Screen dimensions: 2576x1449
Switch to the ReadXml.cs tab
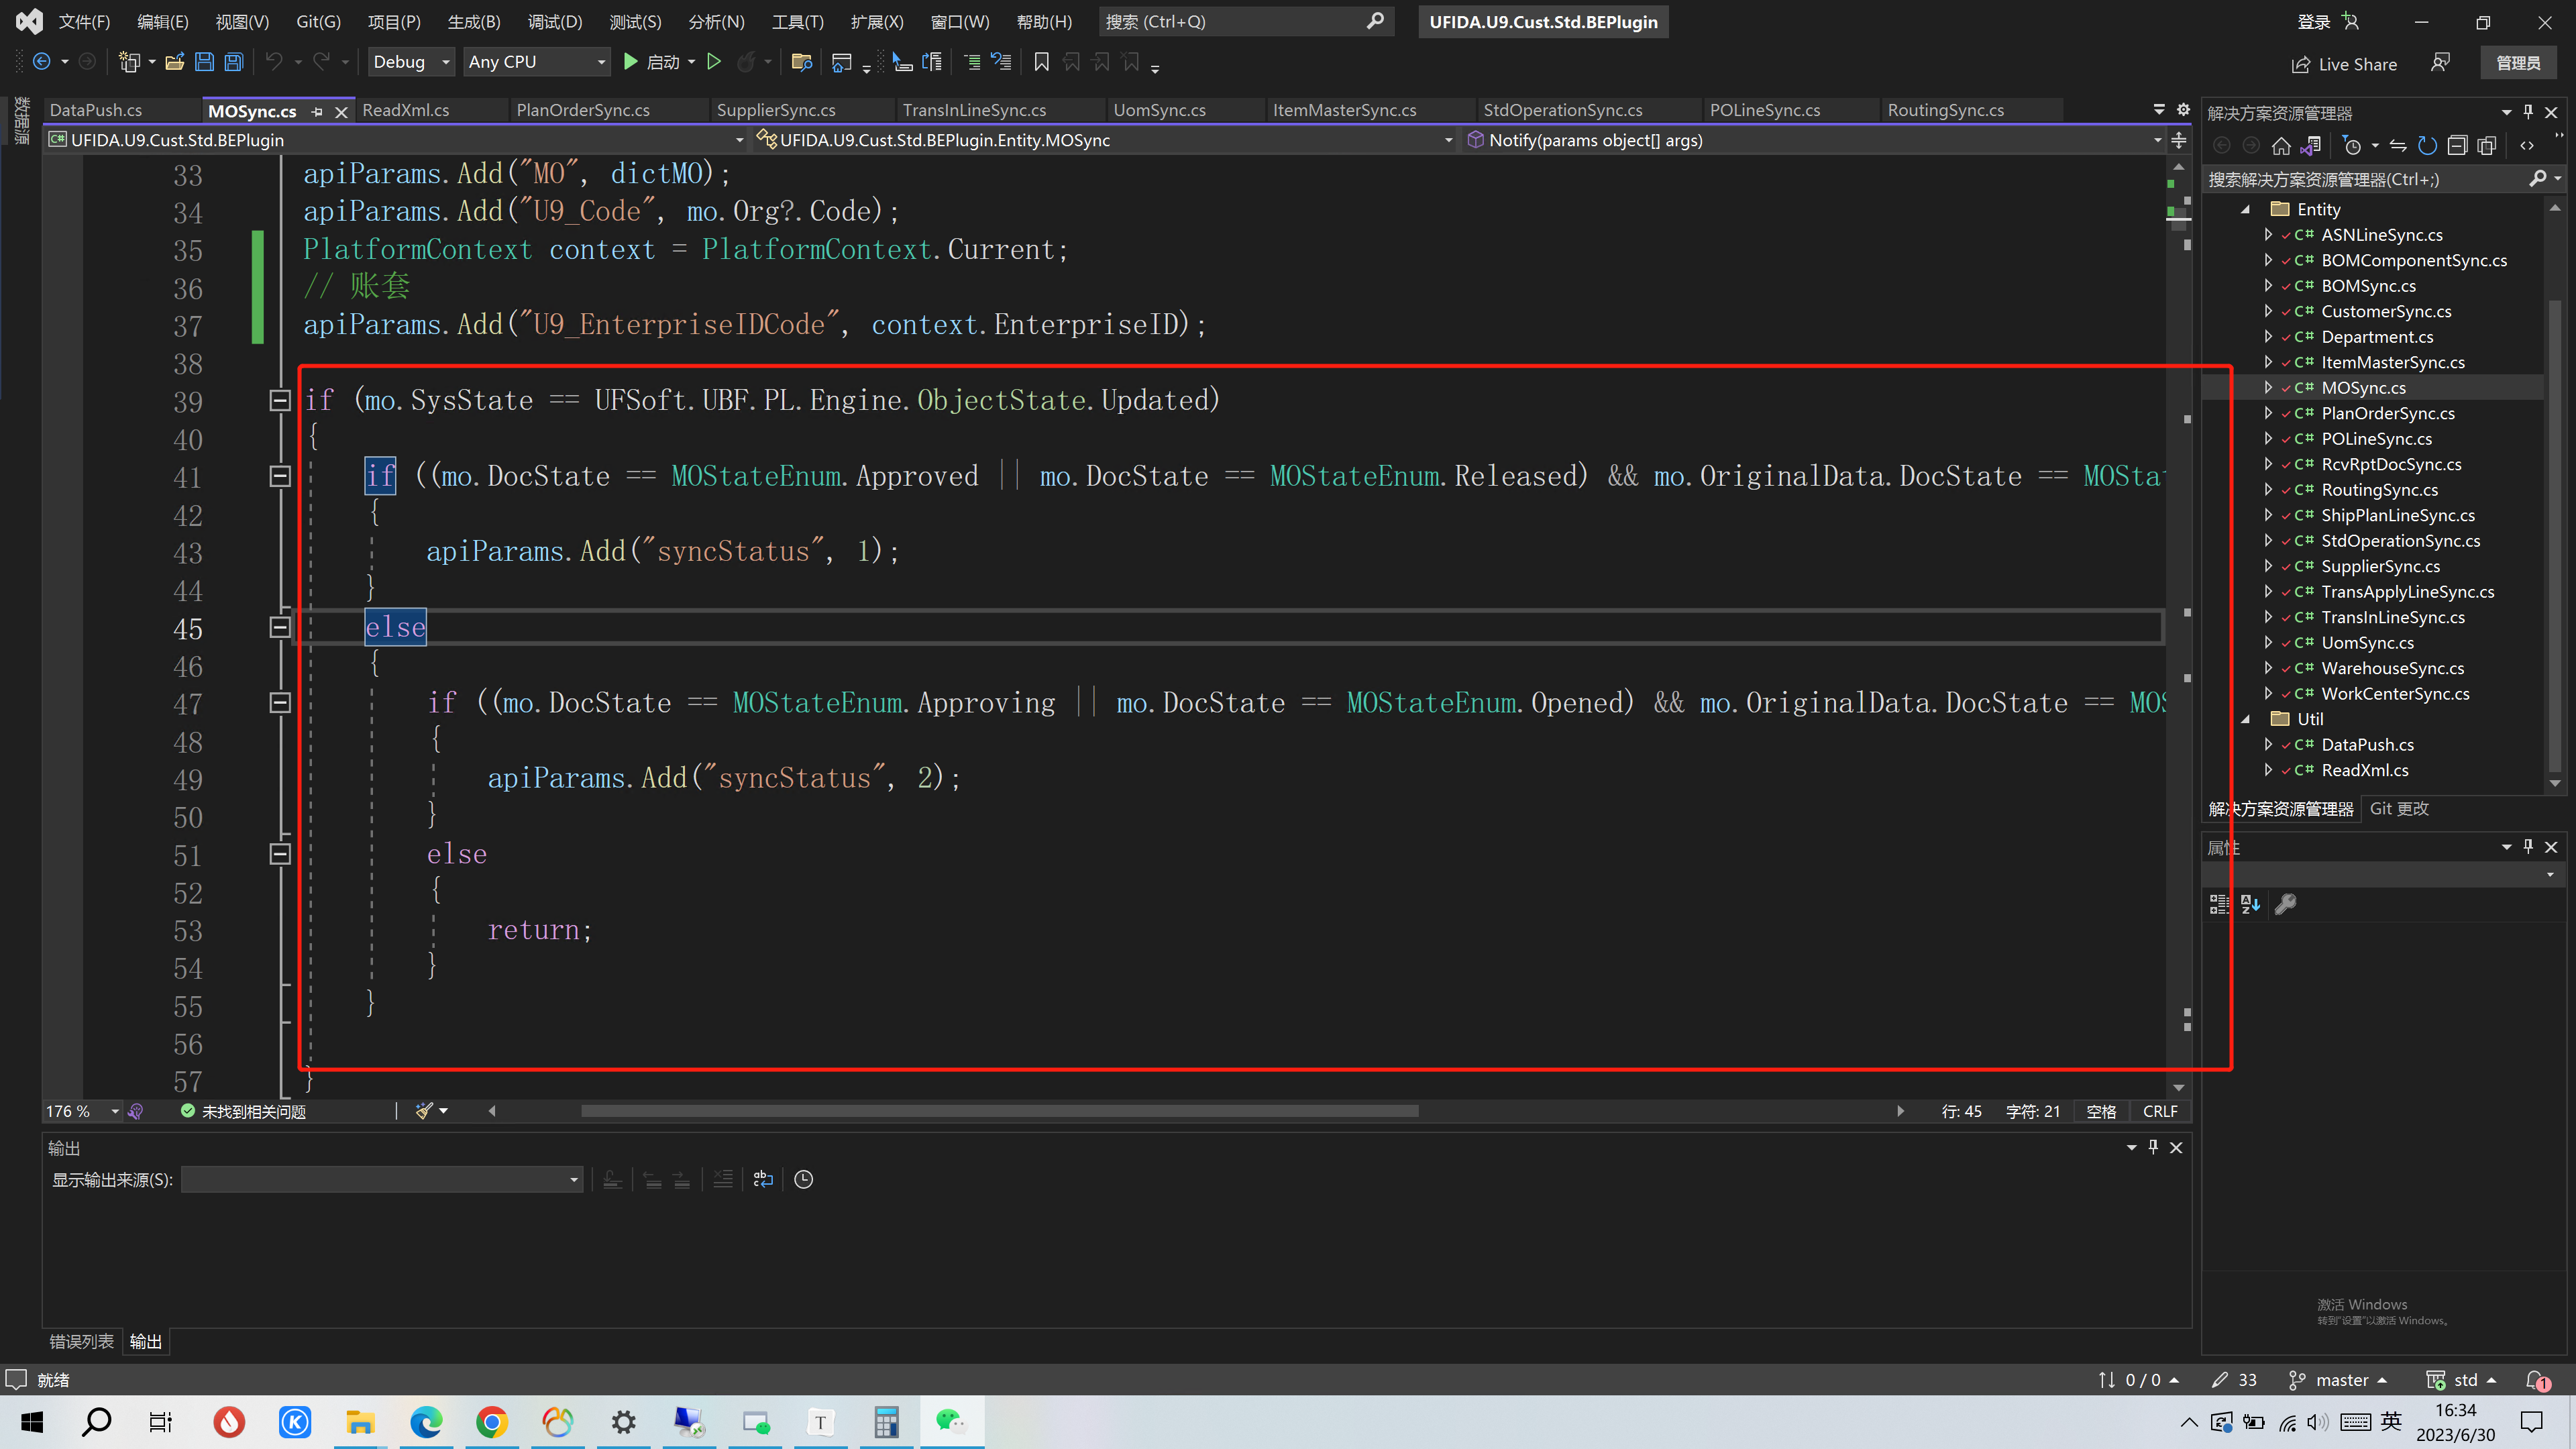(405, 110)
